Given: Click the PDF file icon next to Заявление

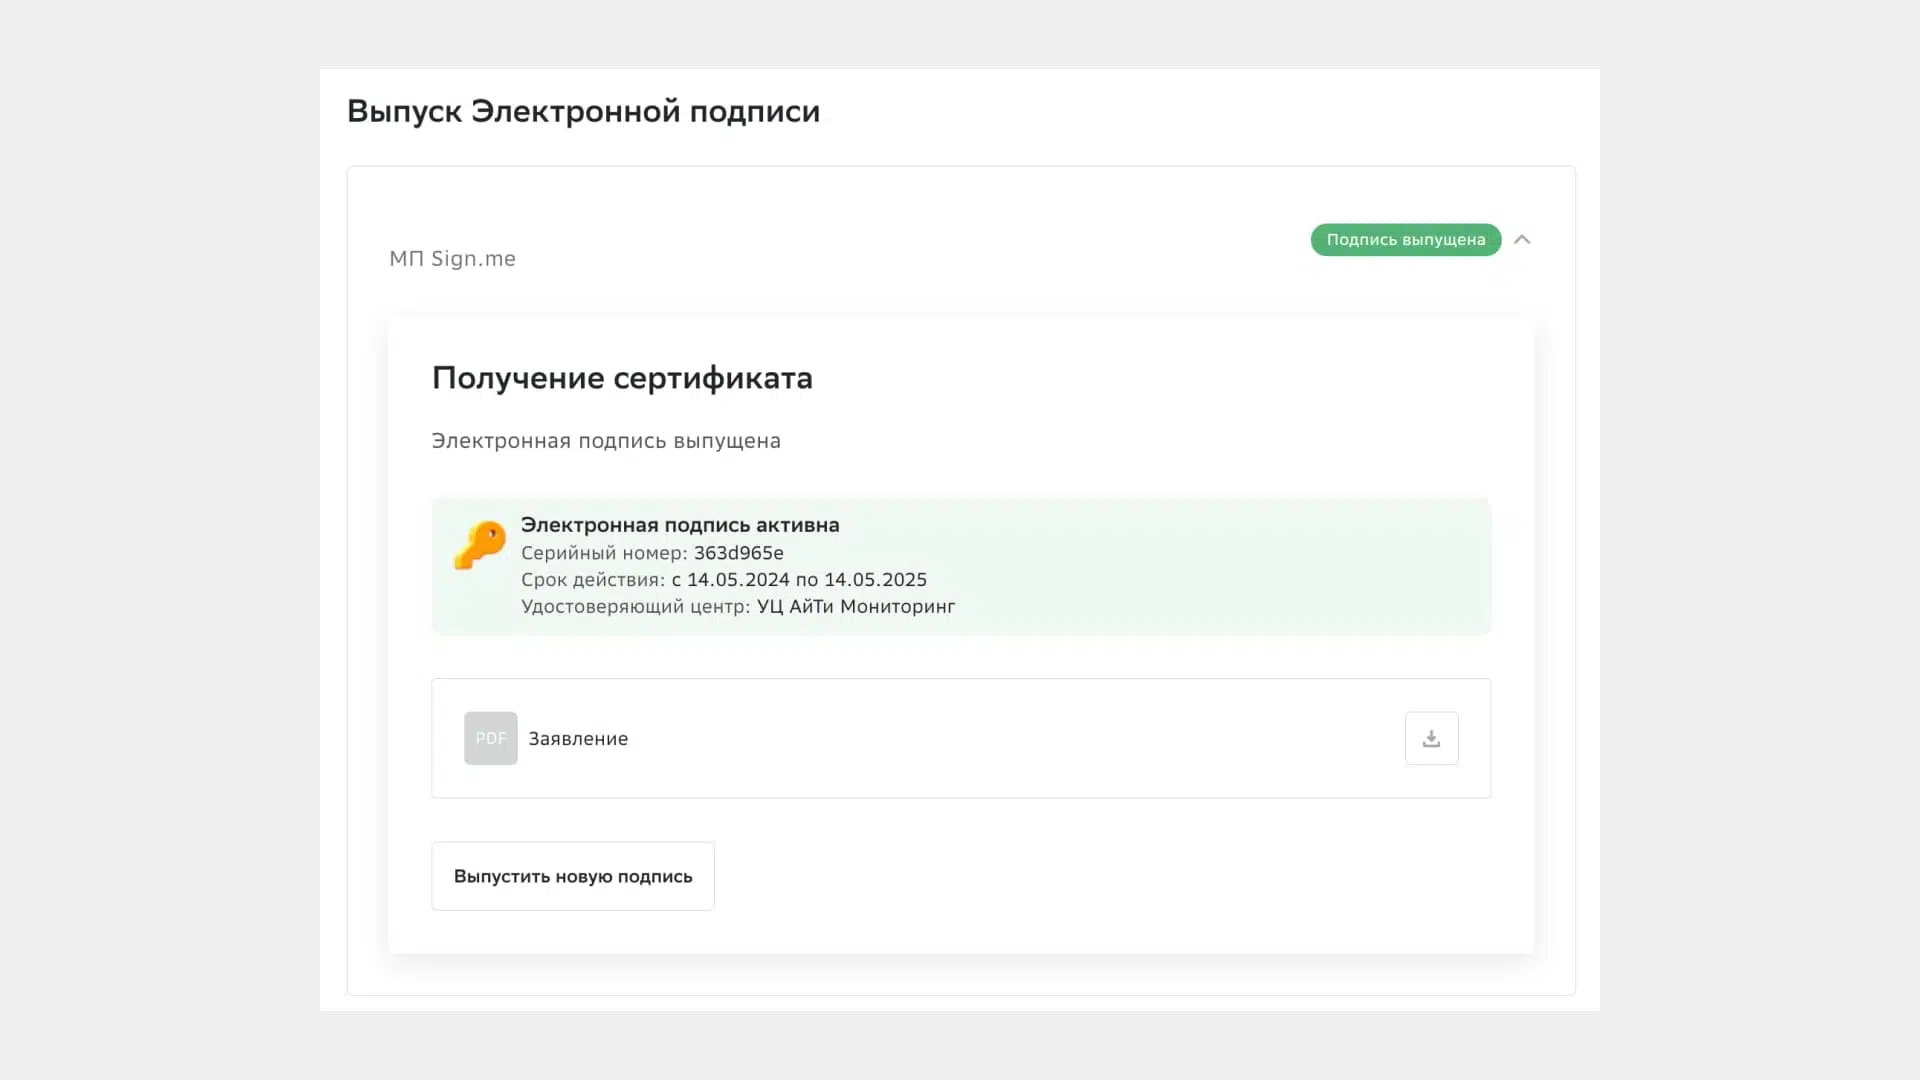Looking at the screenshot, I should [x=490, y=738].
